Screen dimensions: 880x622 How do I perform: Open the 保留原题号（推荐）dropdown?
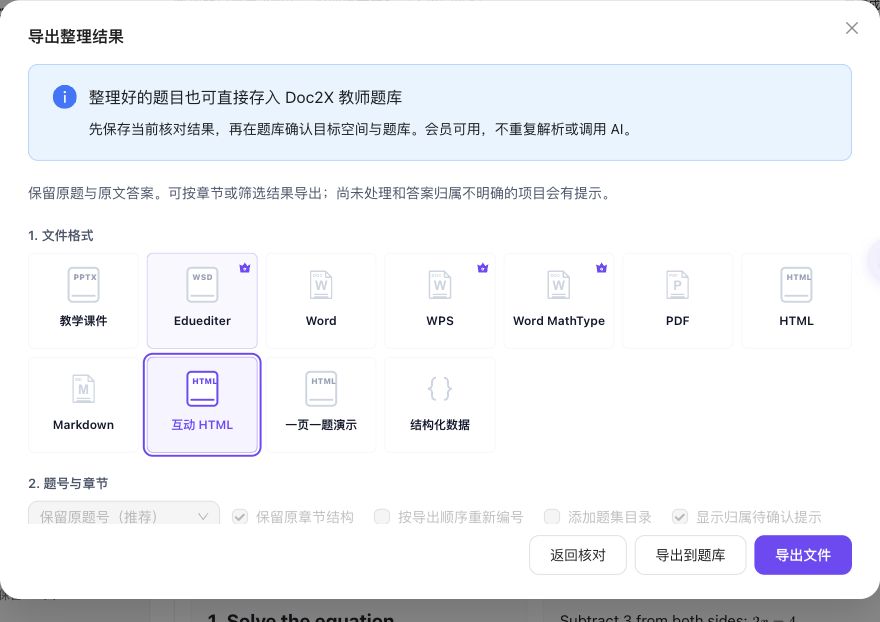tap(124, 514)
